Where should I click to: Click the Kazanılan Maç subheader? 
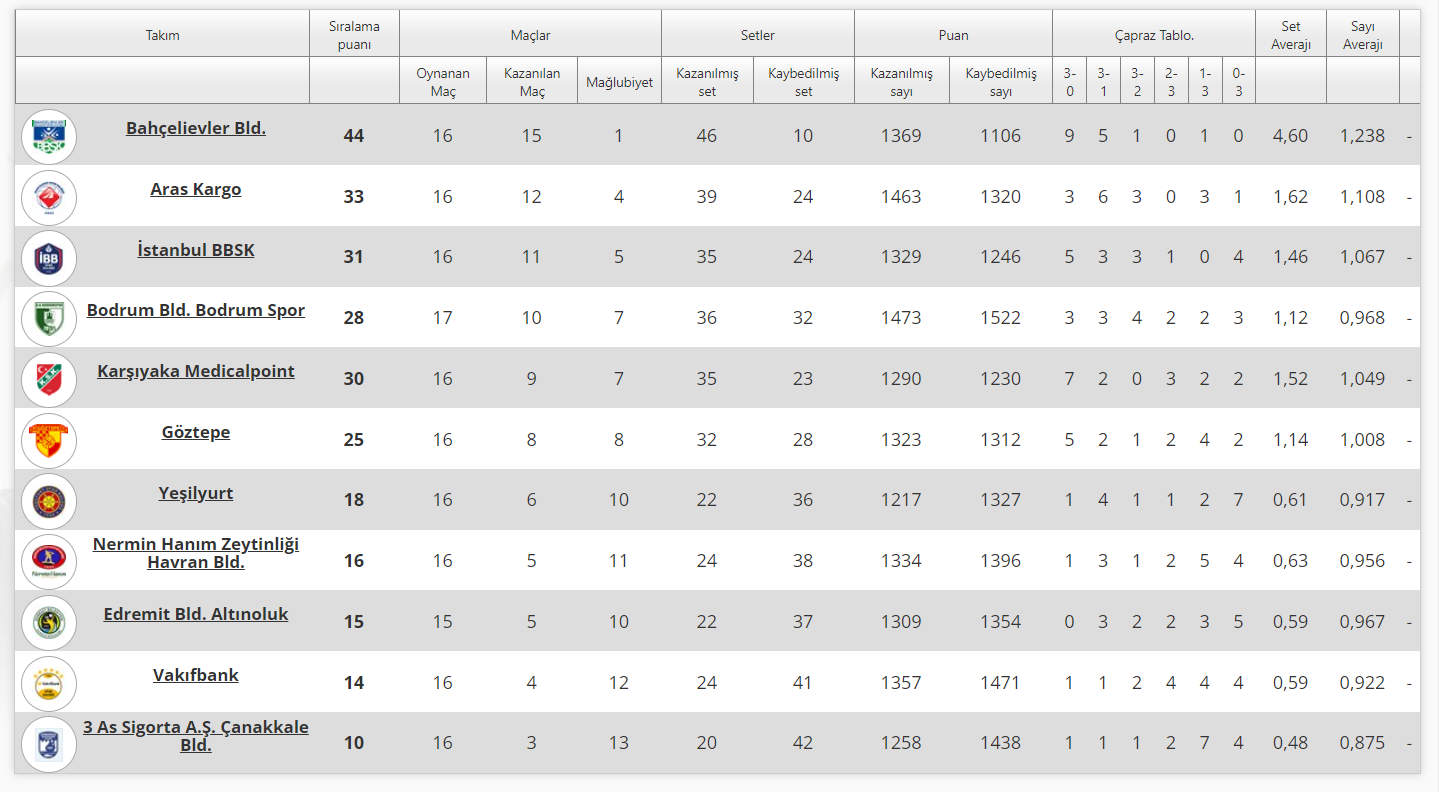pyautogui.click(x=532, y=82)
